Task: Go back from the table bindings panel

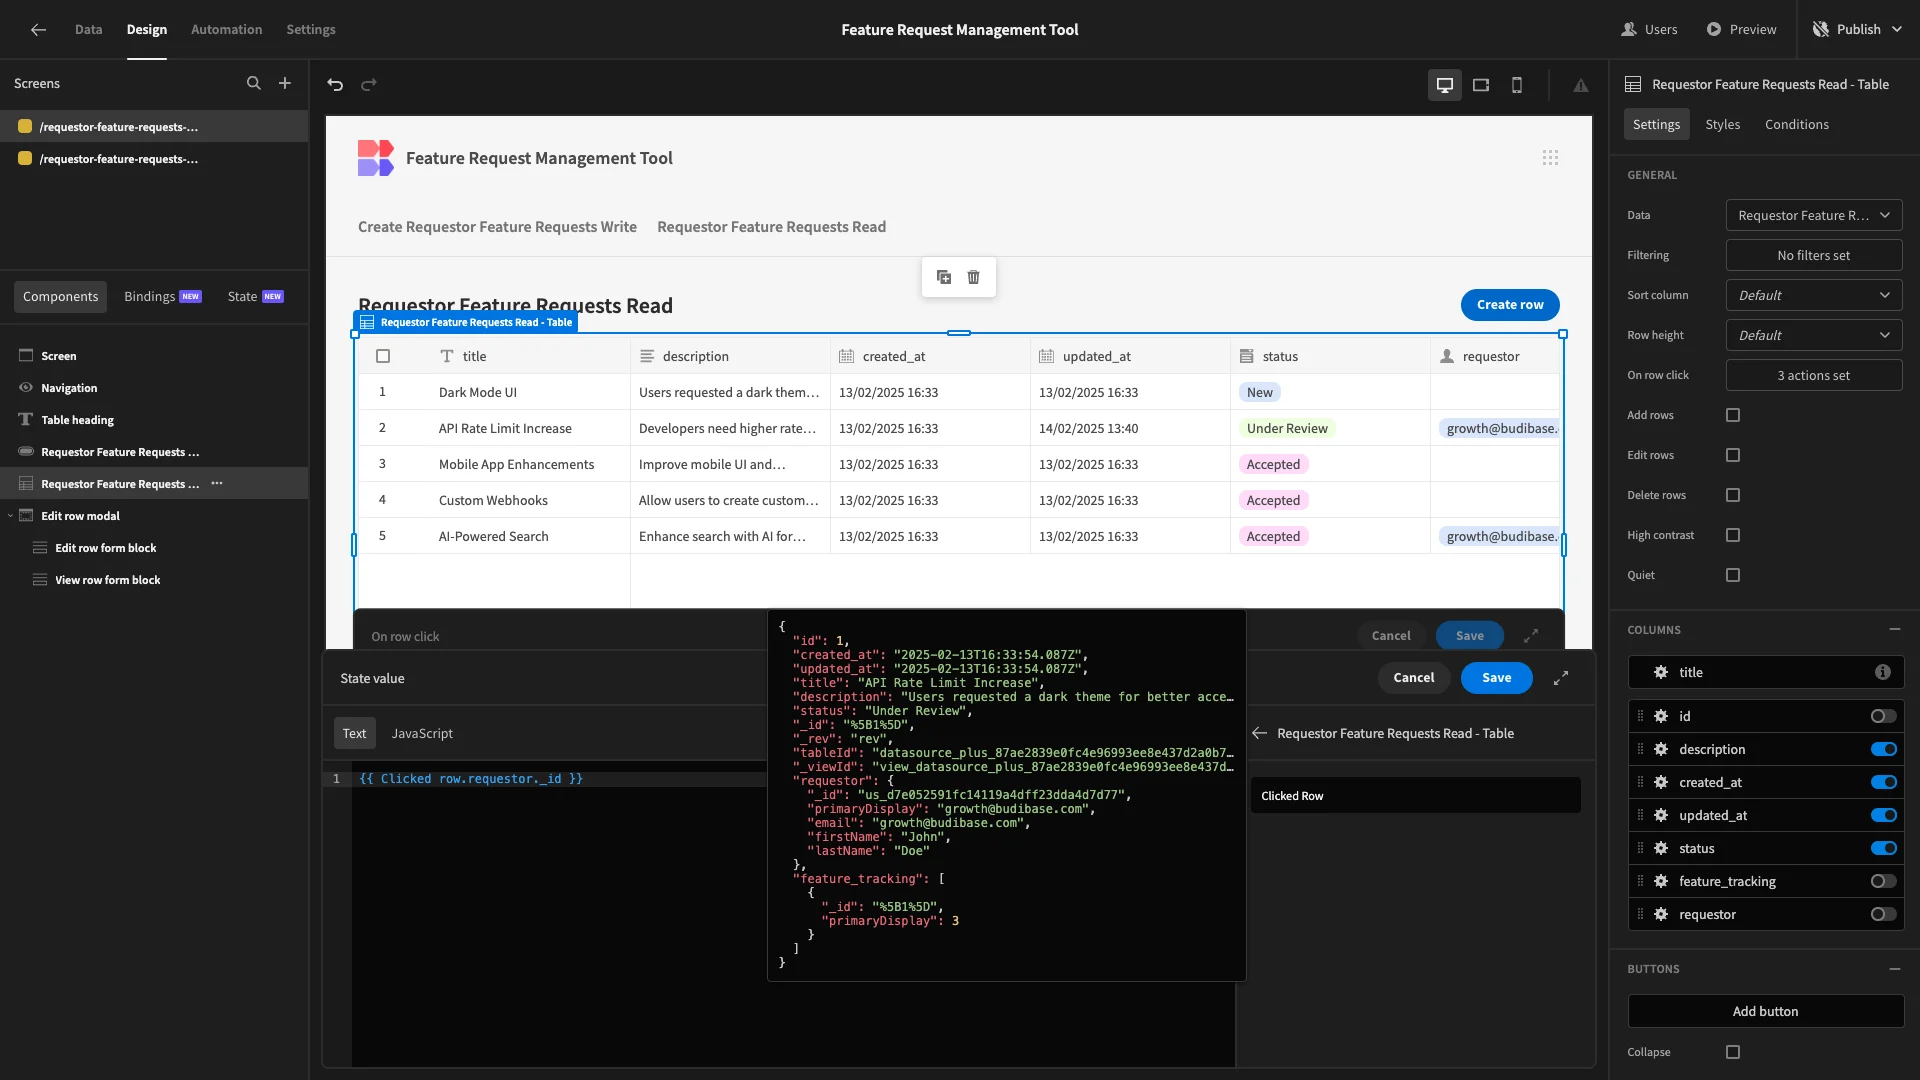Action: (1260, 733)
